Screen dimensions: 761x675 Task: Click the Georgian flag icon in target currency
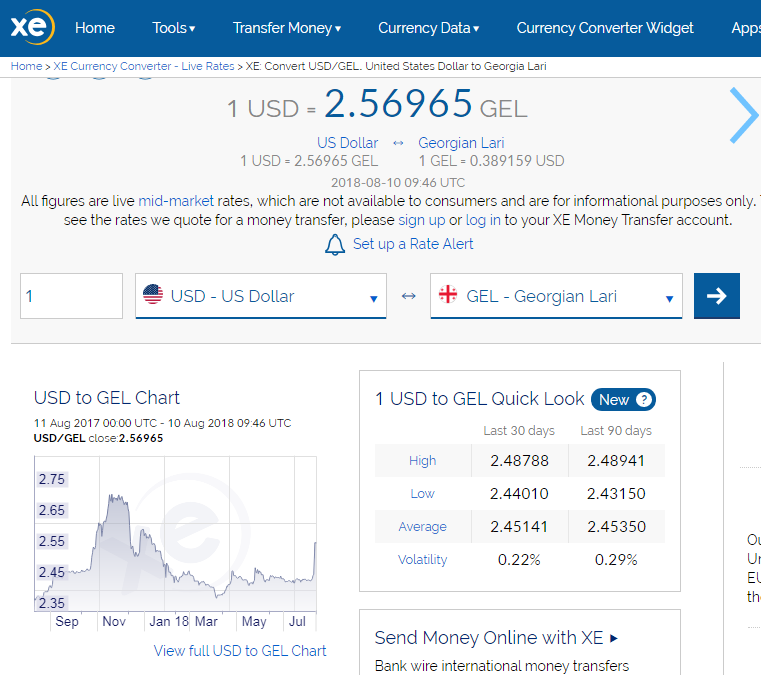[x=449, y=296]
